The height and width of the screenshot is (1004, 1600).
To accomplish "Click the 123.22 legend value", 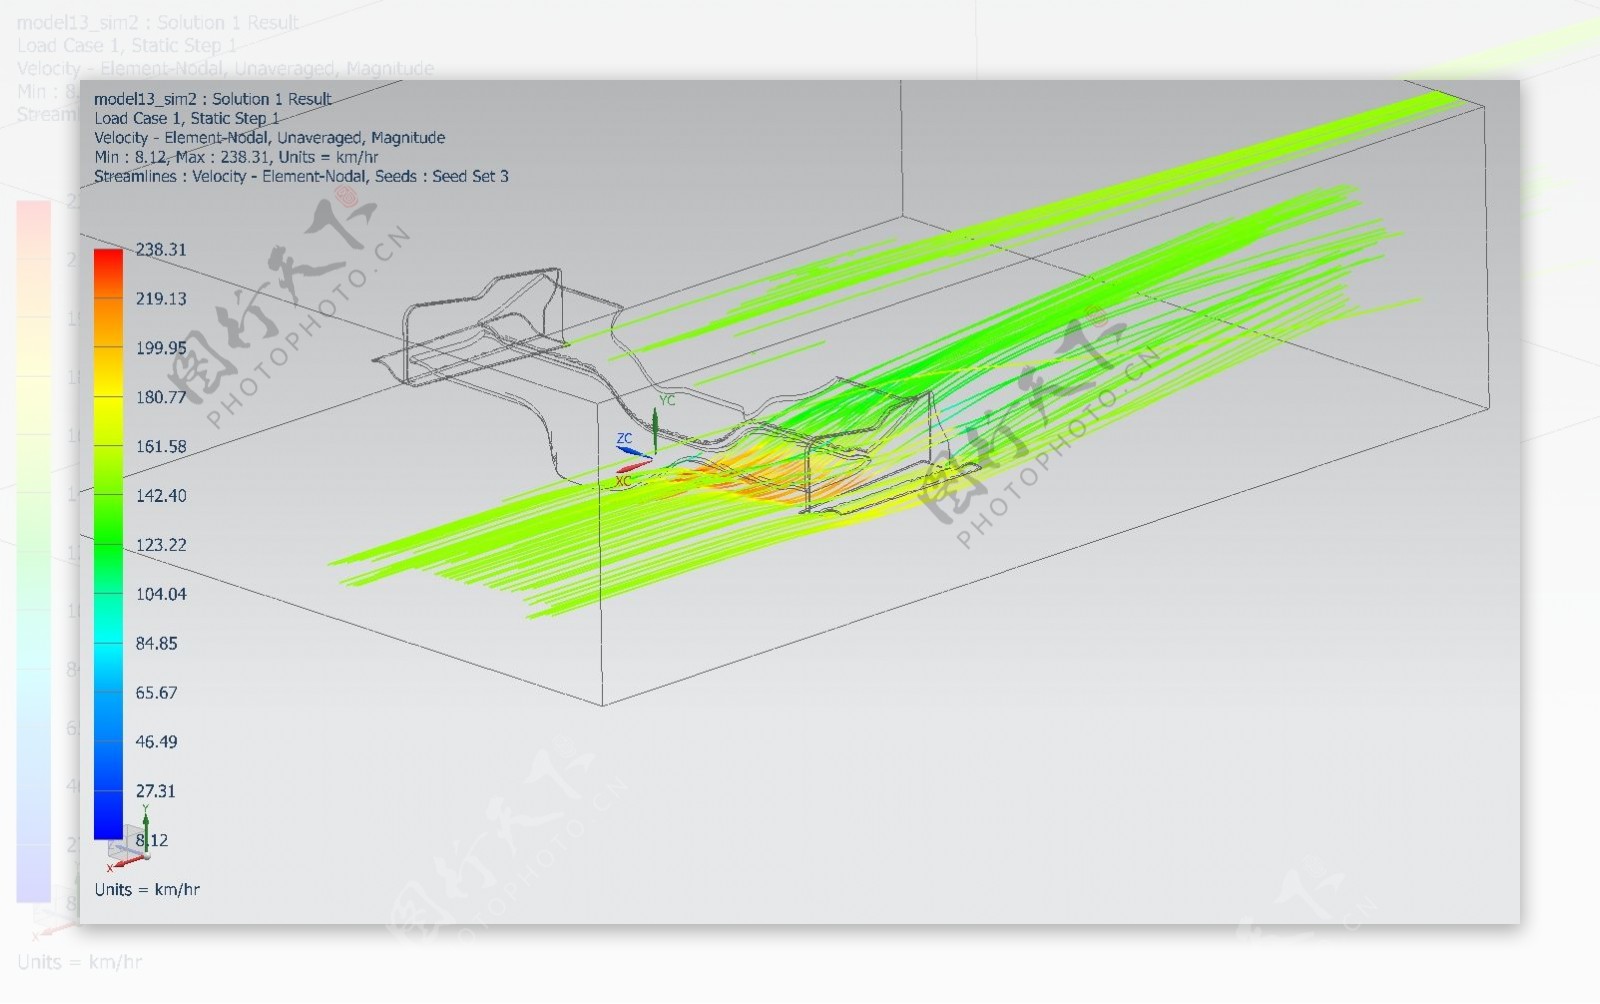I will coord(161,545).
